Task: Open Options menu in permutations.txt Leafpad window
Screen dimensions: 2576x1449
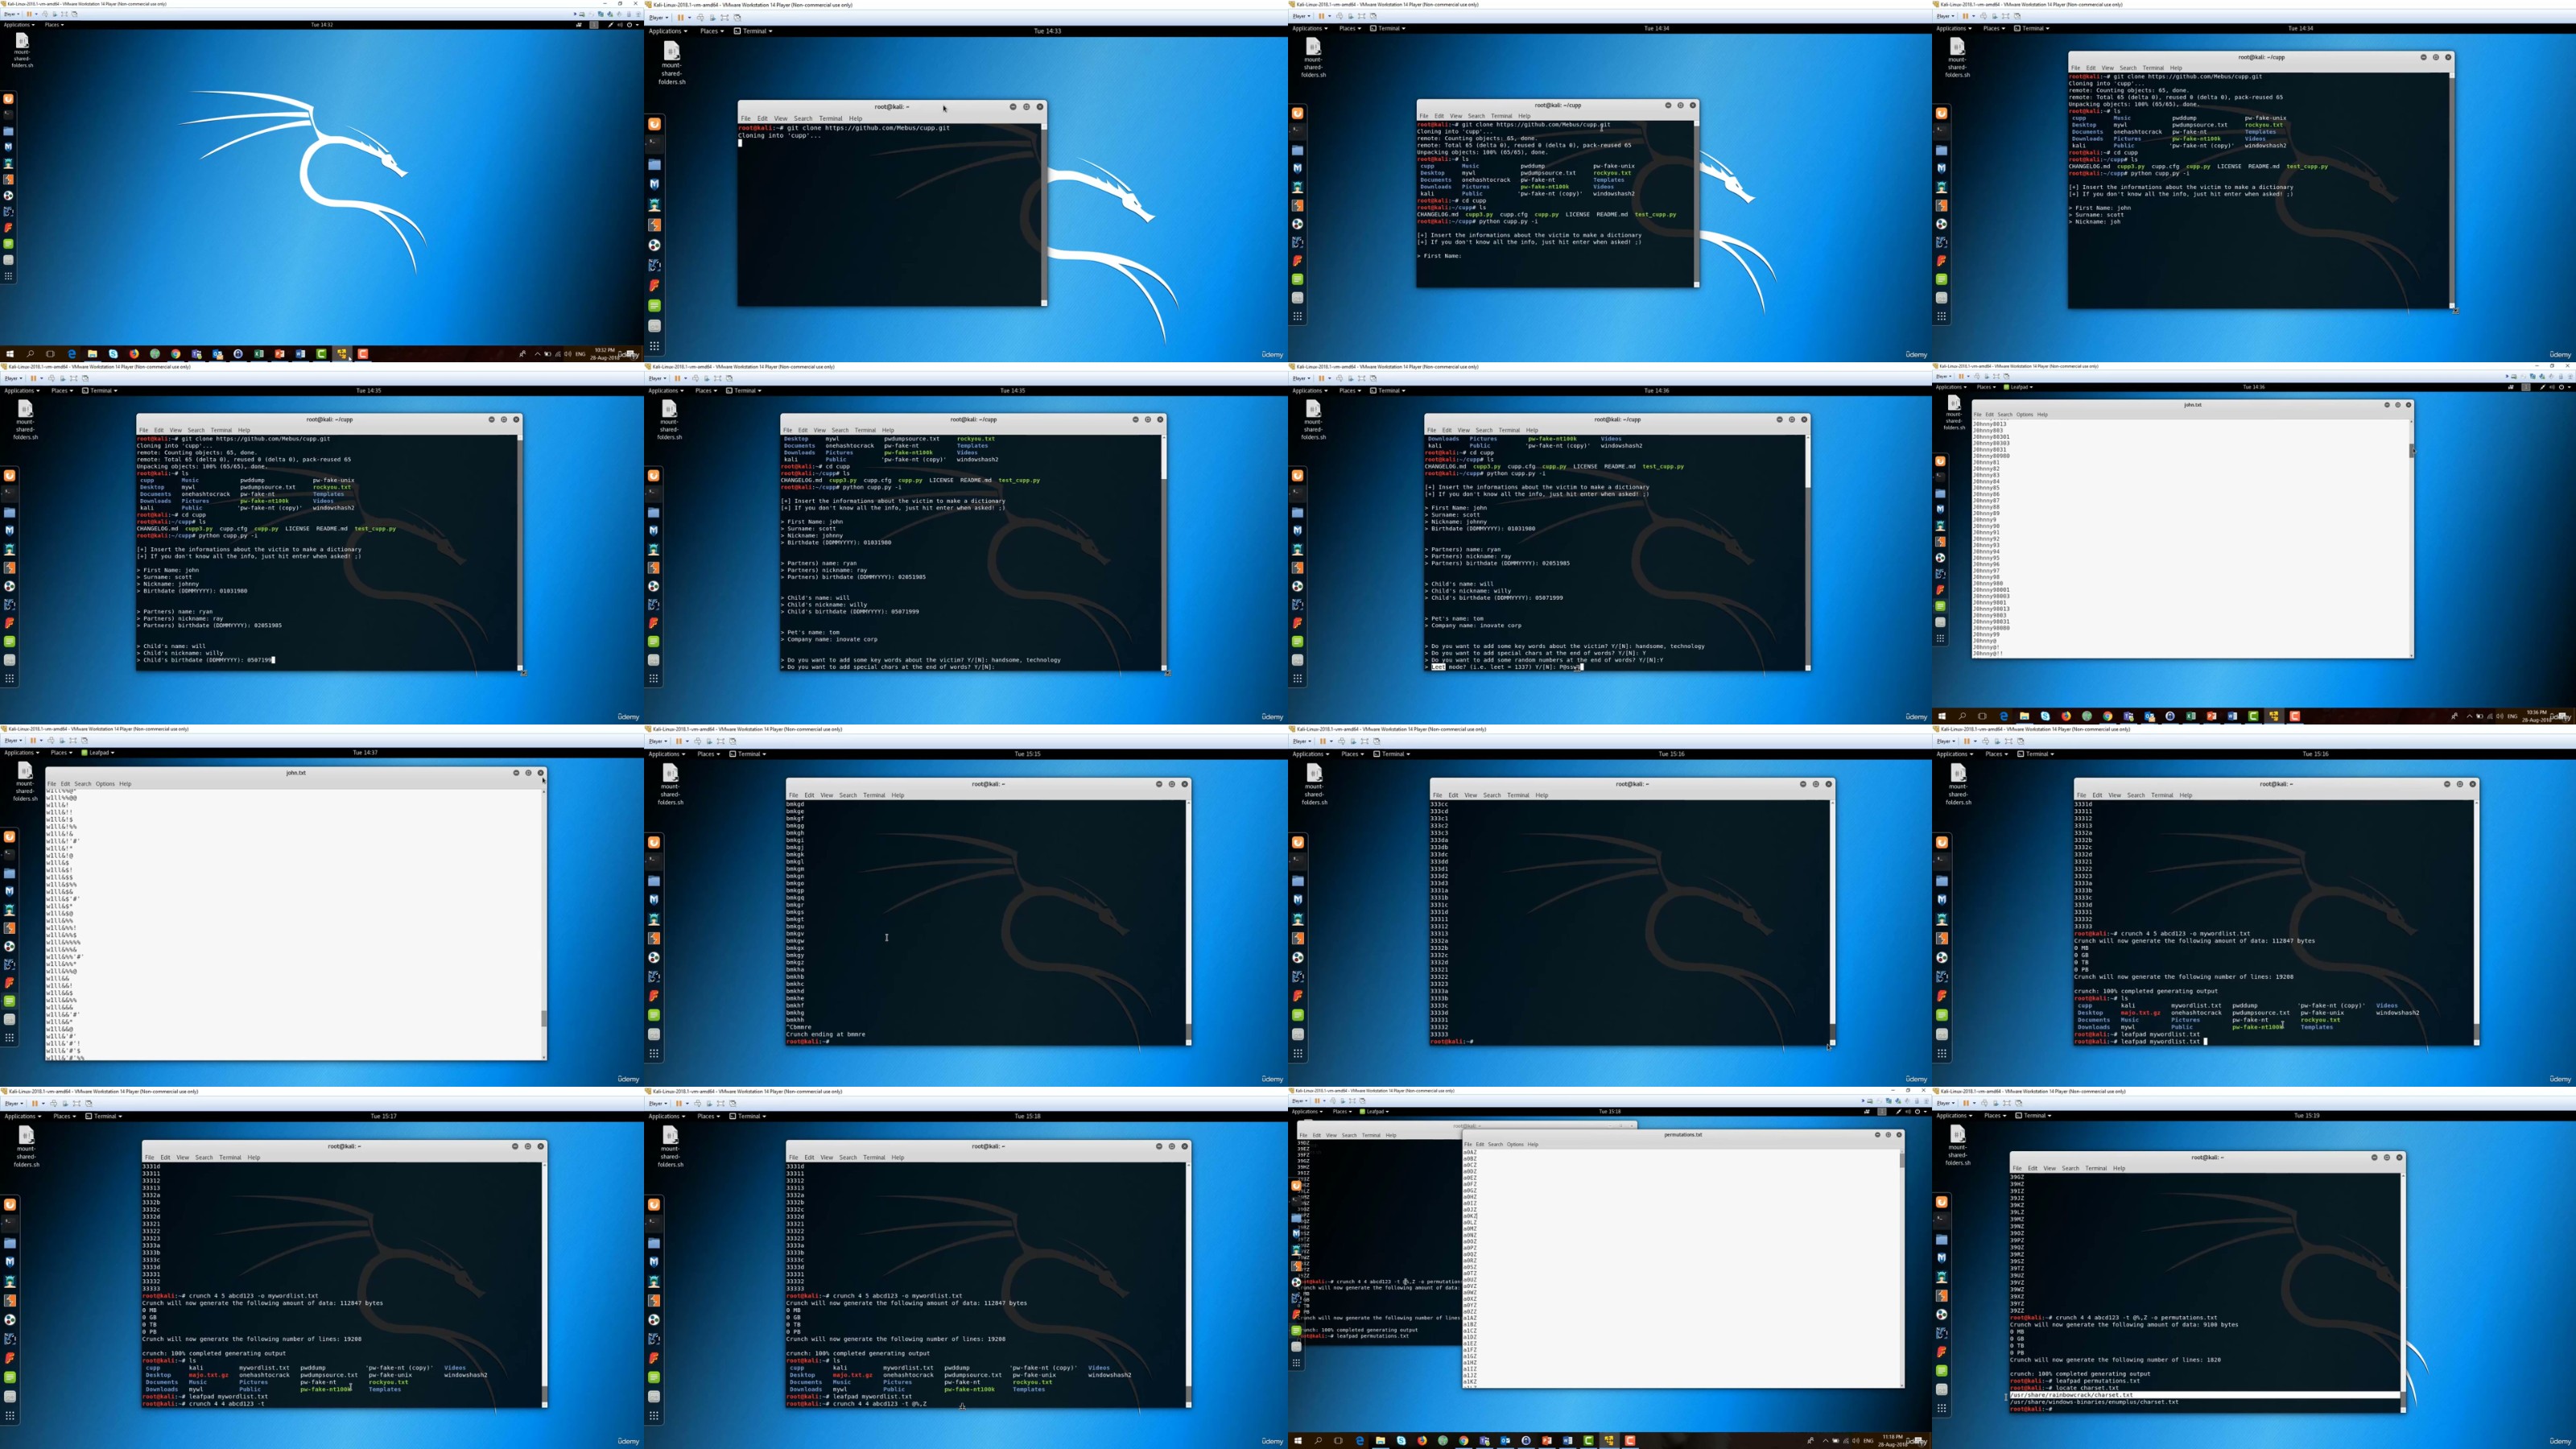Action: tap(1515, 1144)
